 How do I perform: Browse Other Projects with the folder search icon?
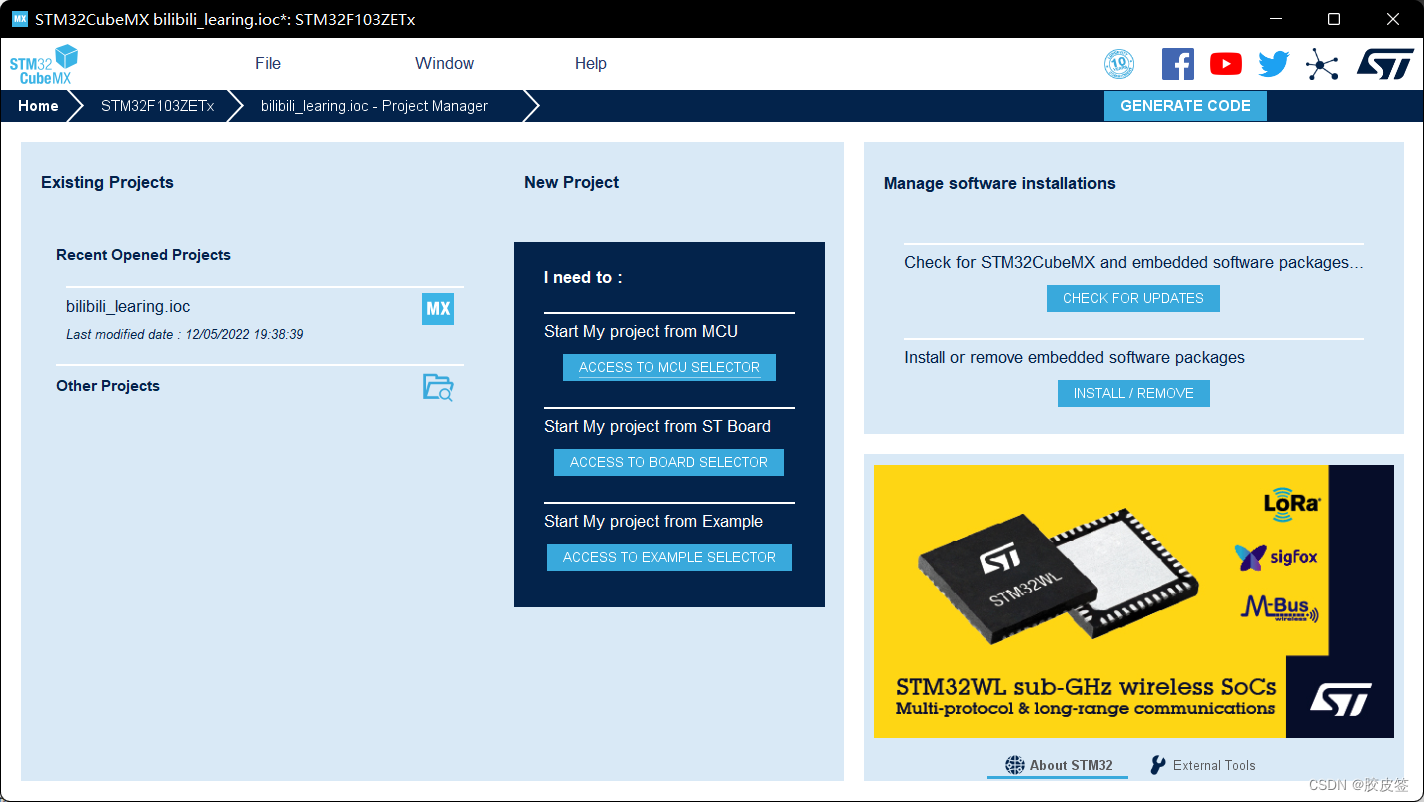tap(438, 387)
